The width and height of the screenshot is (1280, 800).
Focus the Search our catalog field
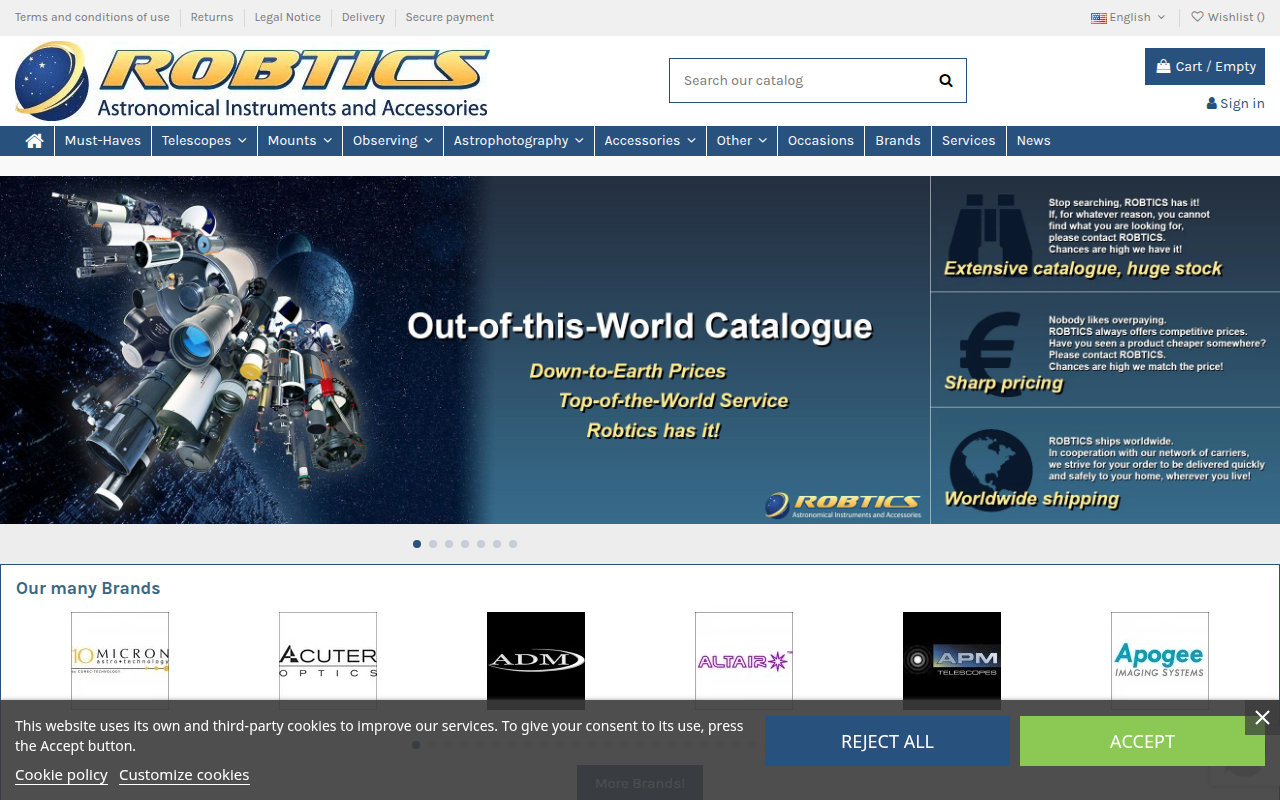pyautogui.click(x=818, y=81)
